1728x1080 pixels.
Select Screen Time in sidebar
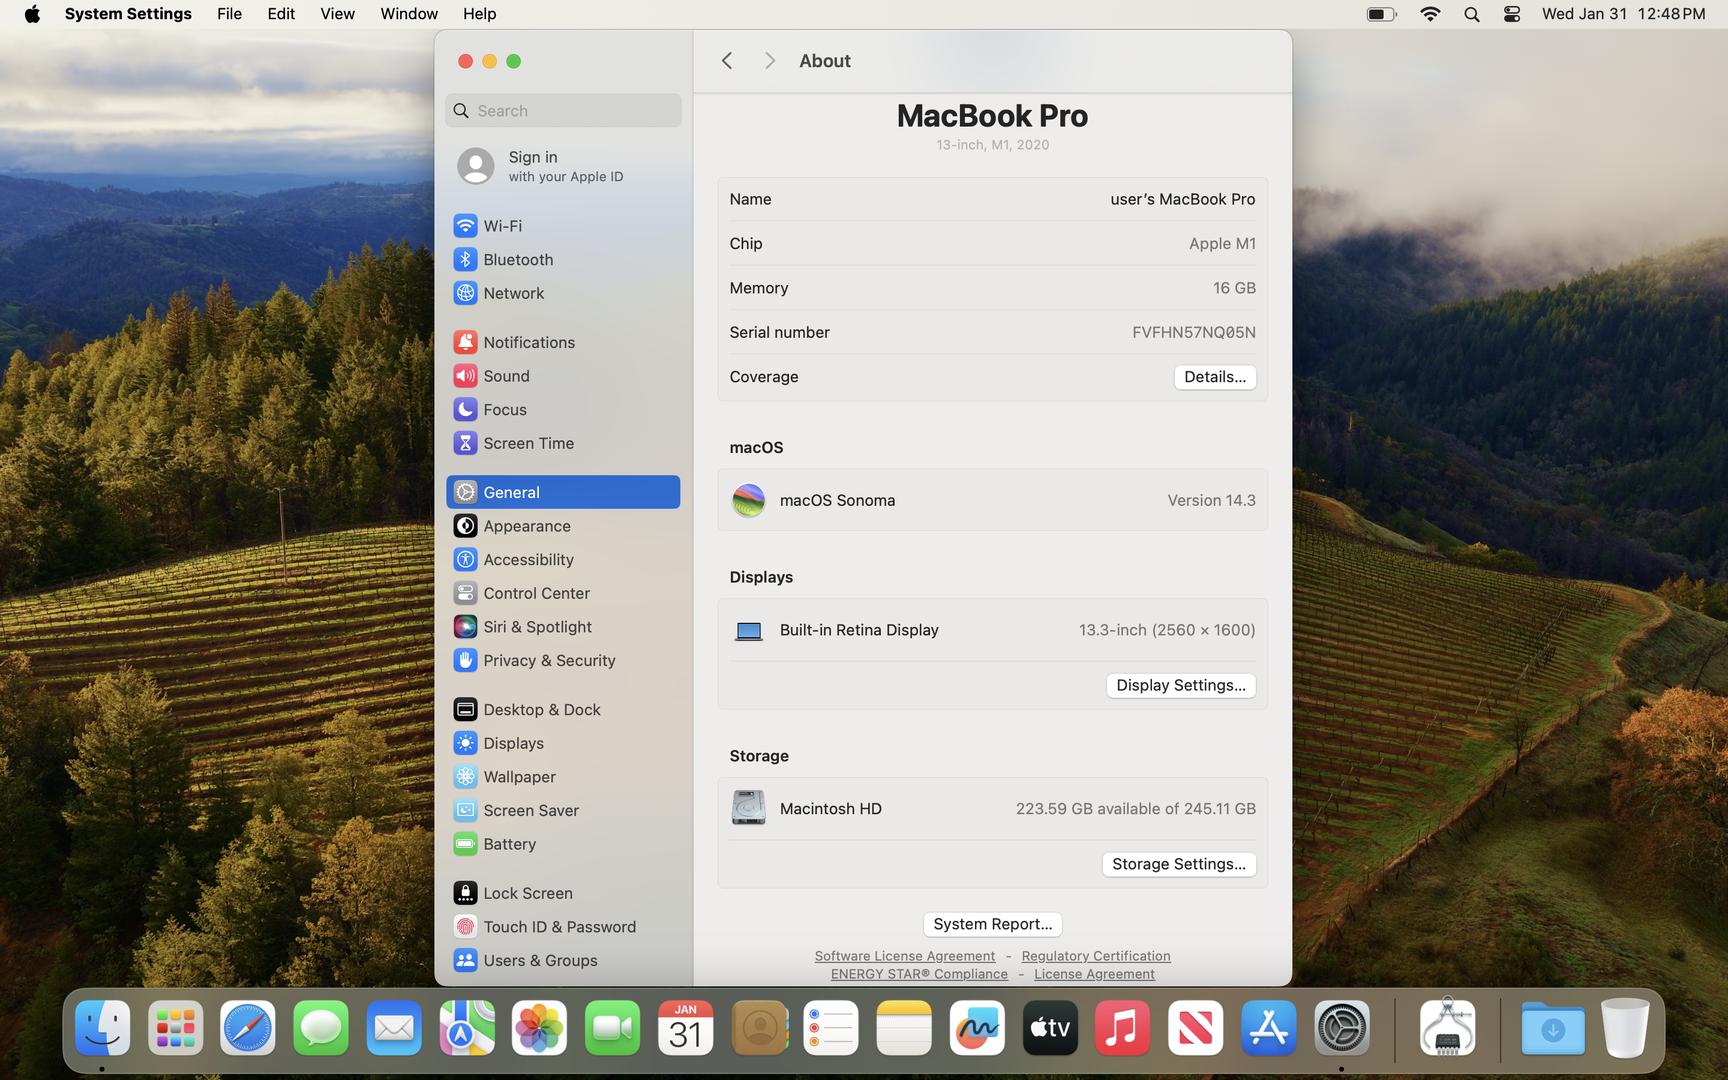(563, 443)
